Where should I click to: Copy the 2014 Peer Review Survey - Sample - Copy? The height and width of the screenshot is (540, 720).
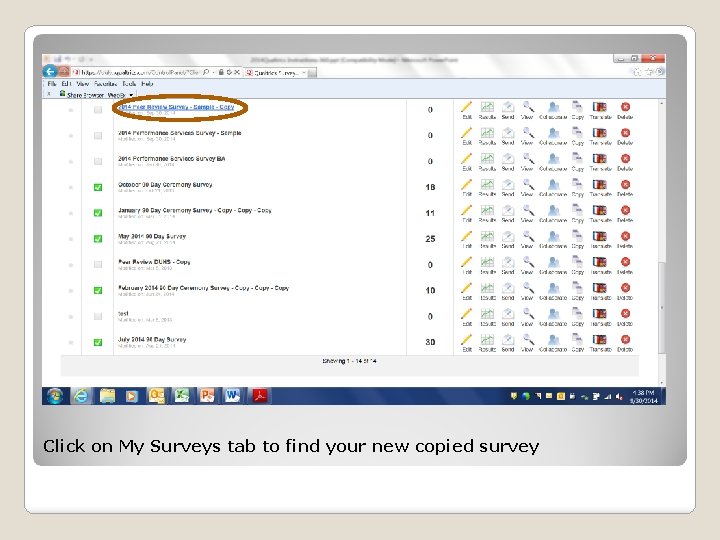coord(578,111)
